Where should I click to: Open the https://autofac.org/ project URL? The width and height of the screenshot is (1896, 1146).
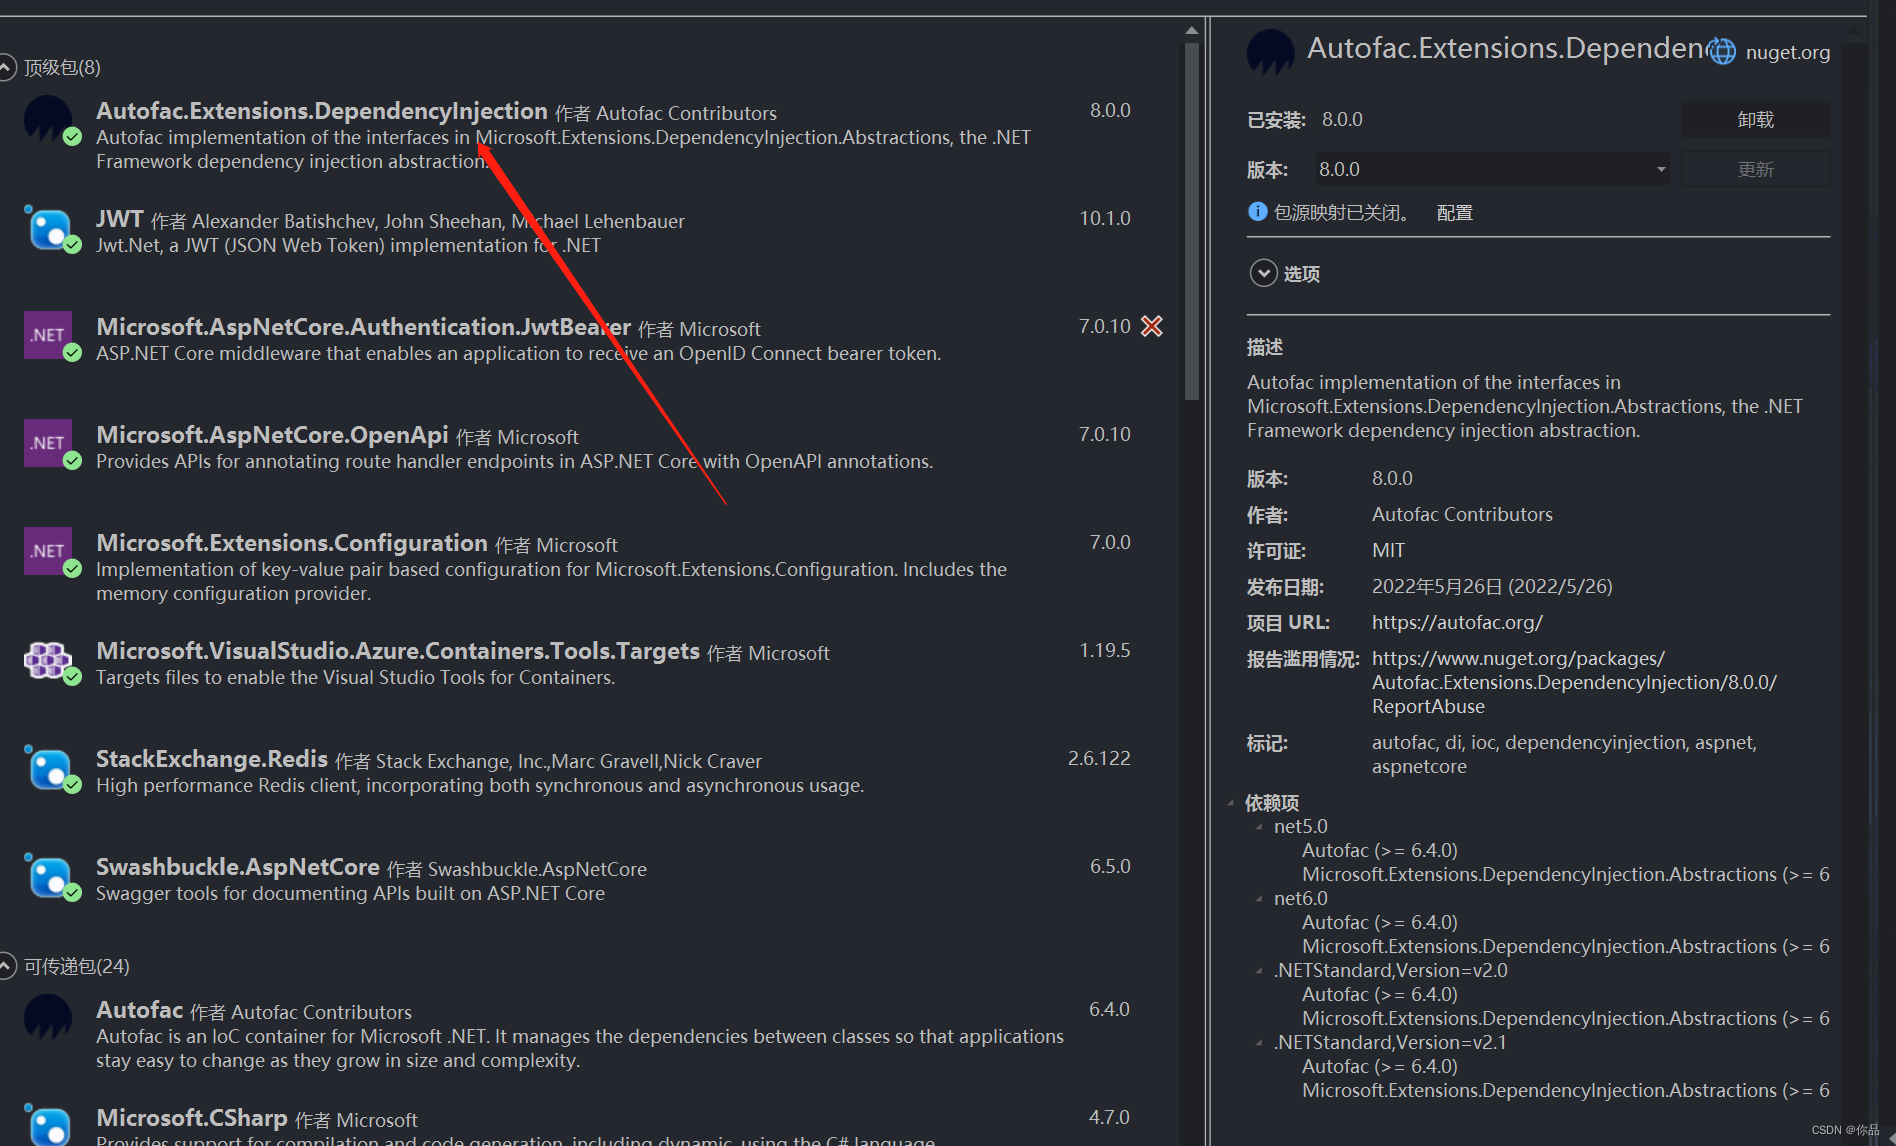[x=1457, y=622]
